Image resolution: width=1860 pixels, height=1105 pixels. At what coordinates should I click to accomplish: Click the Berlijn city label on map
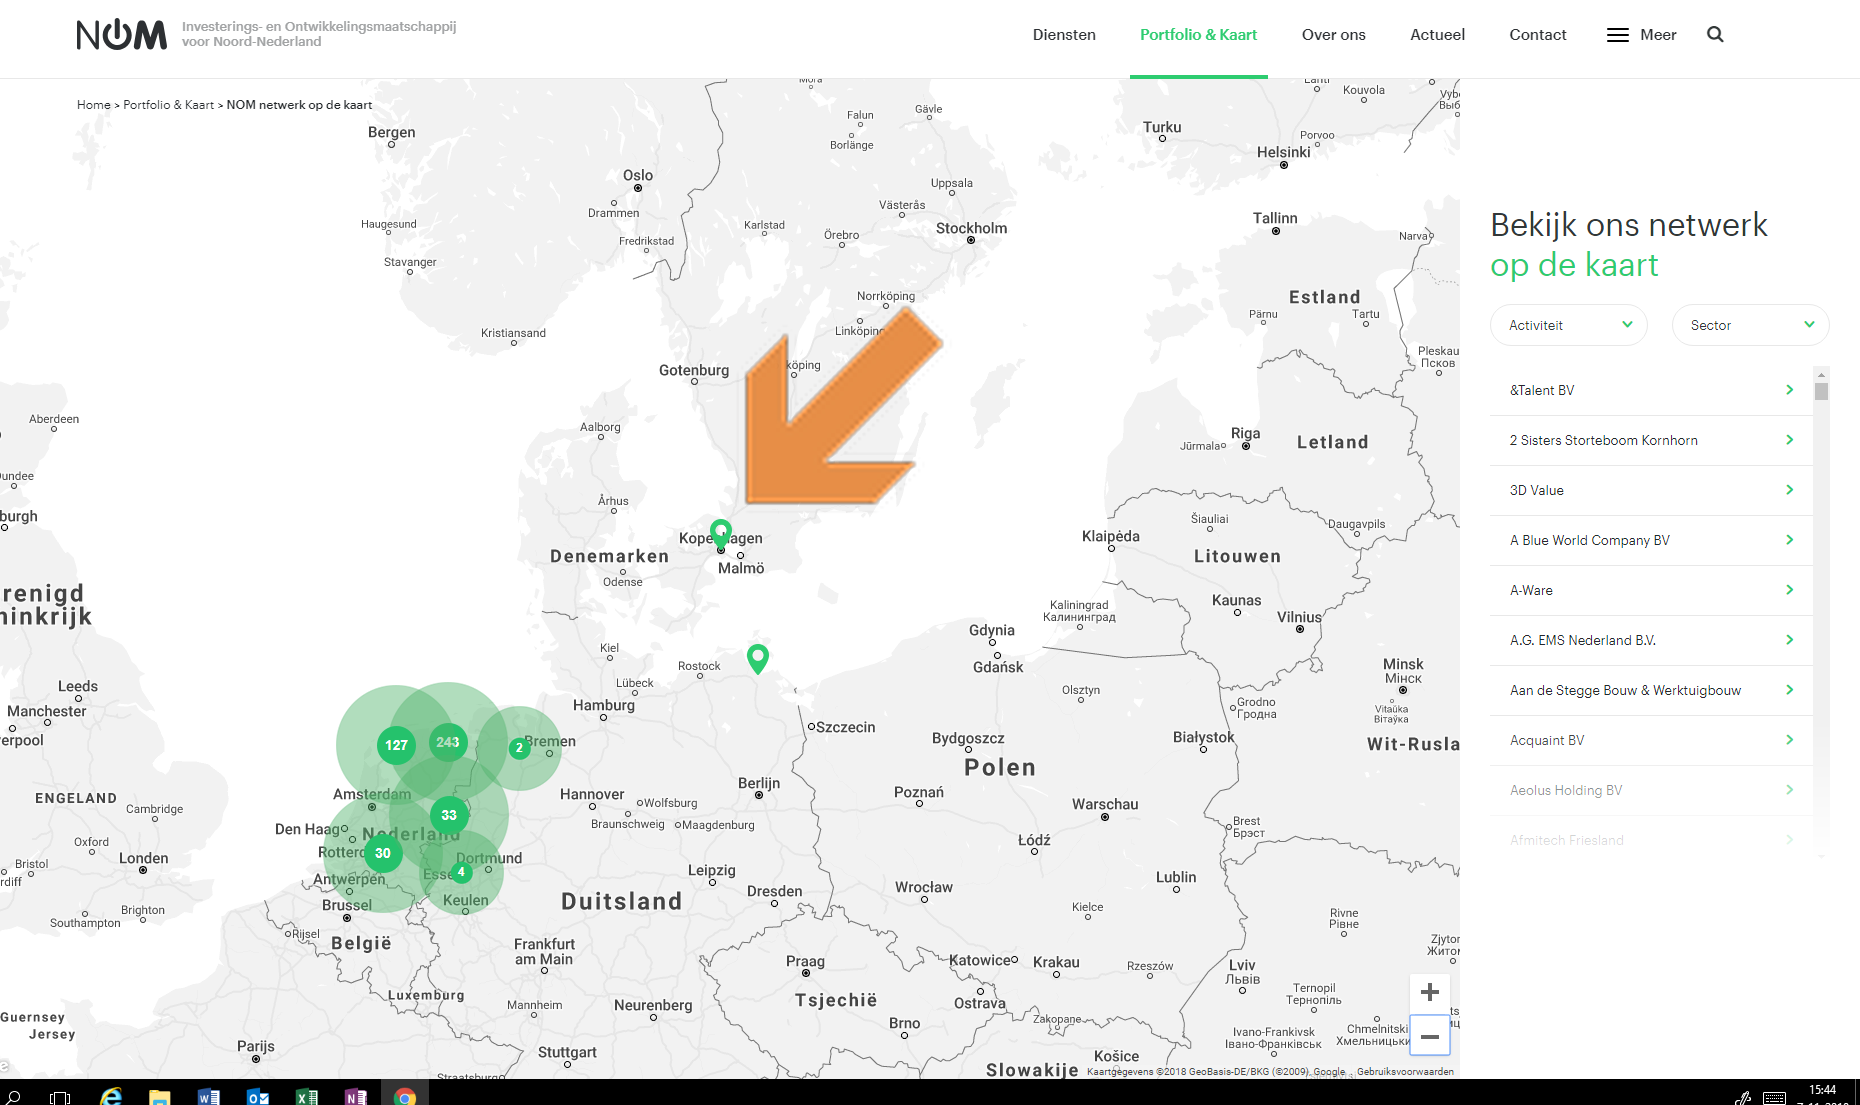click(x=759, y=783)
